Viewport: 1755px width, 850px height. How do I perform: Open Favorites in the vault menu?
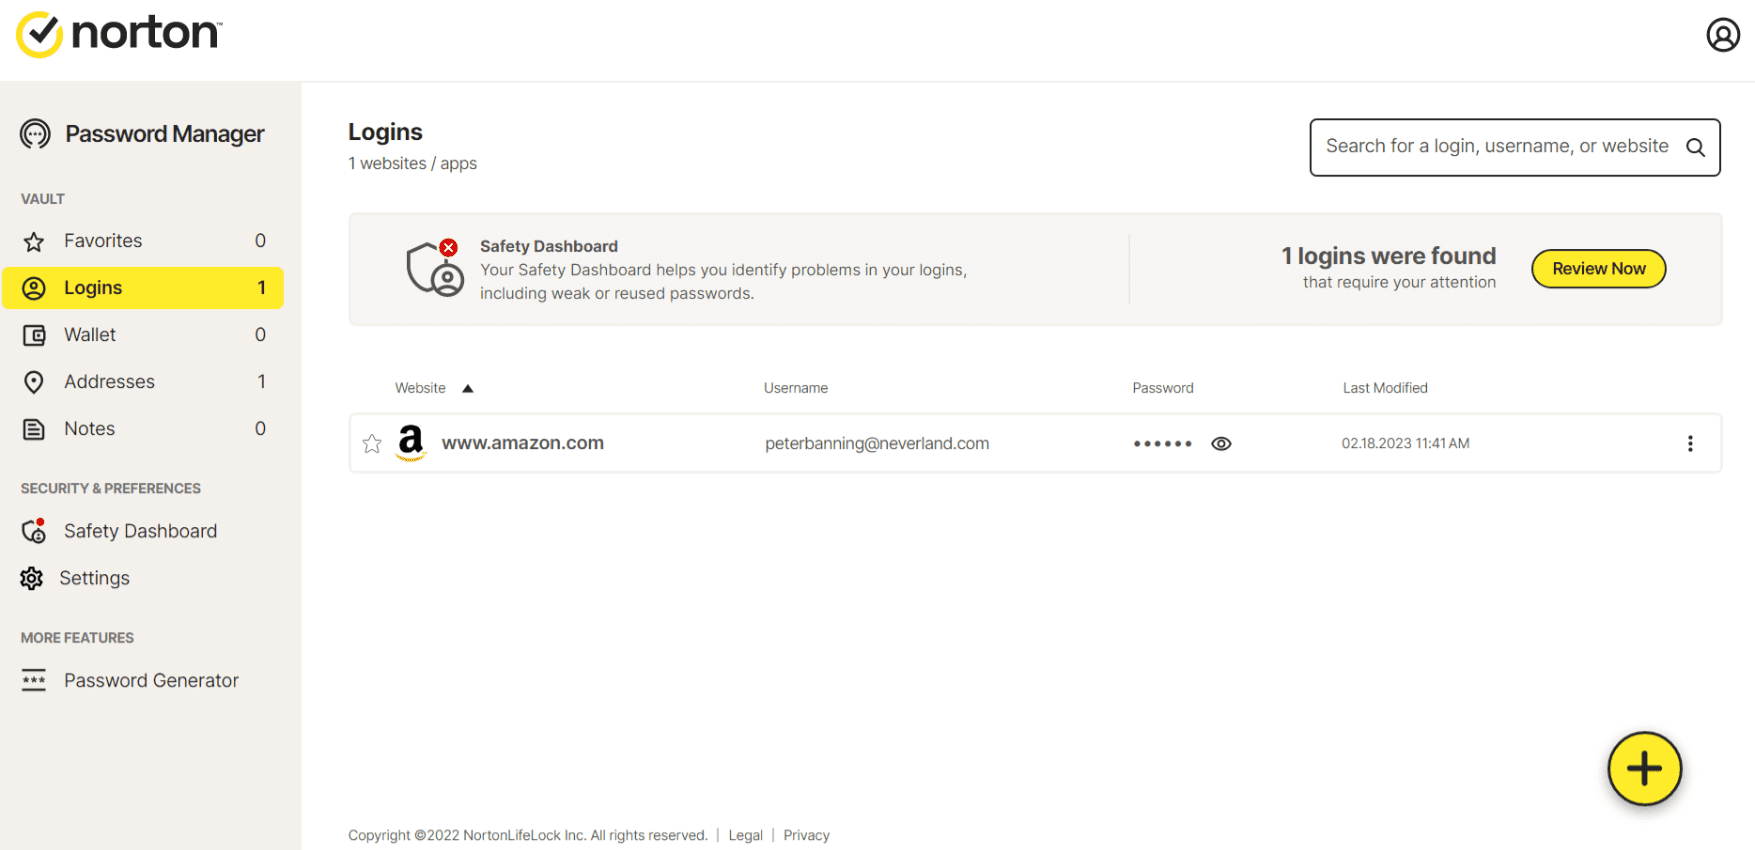(143, 241)
